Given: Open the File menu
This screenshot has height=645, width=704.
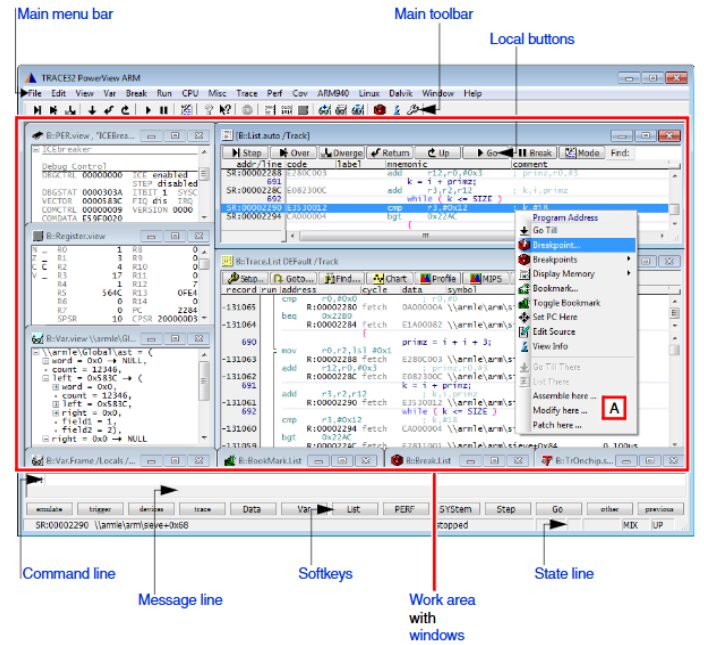Looking at the screenshot, I should coord(35,93).
